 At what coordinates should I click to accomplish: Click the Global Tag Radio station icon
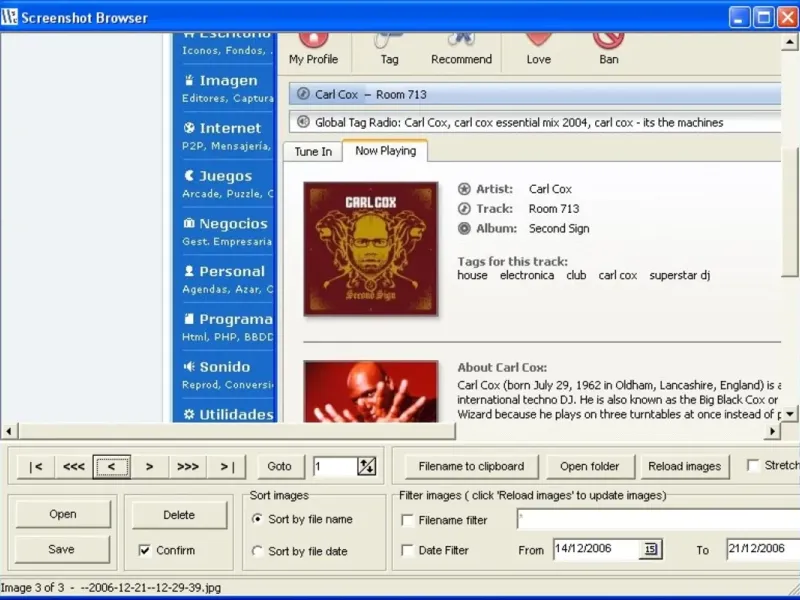pos(303,122)
